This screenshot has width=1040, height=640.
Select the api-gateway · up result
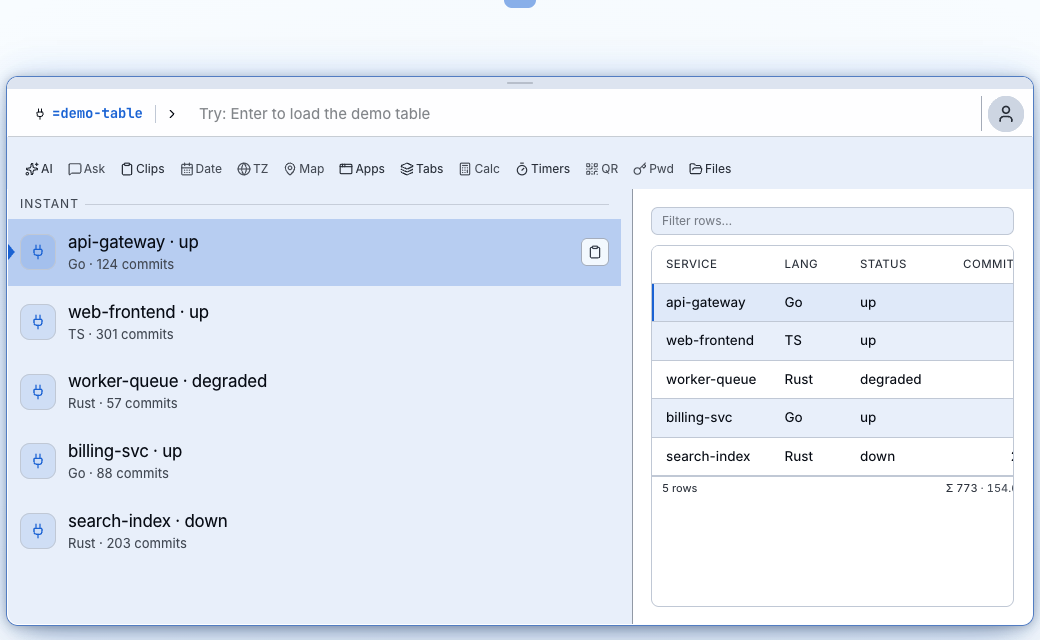coord(314,253)
